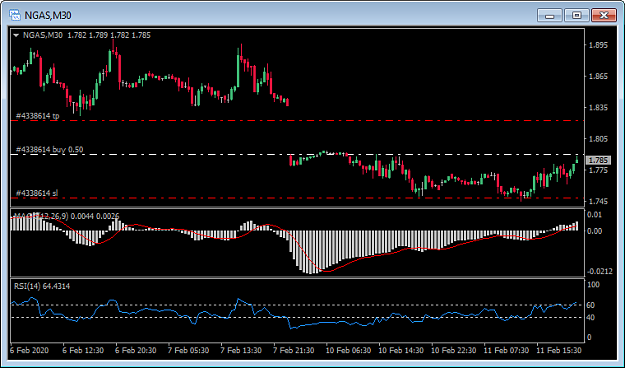The image size is (625, 368).
Task: Click the 1.895 price scale value
Action: tap(599, 45)
